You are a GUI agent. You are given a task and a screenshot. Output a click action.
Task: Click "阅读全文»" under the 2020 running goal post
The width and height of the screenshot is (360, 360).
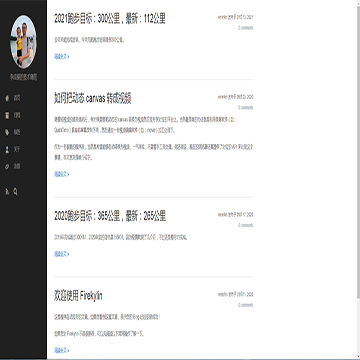[62, 254]
